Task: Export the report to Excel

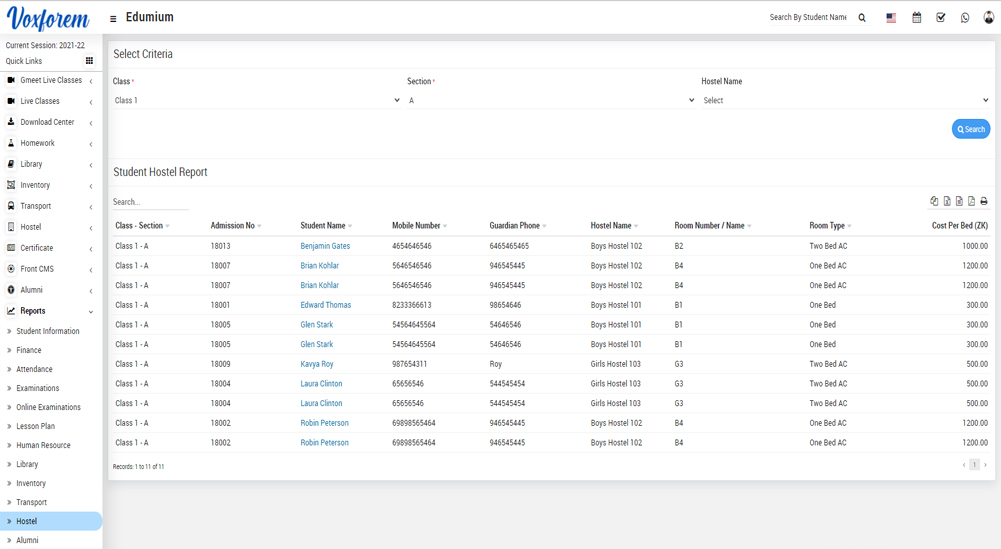Action: click(947, 201)
